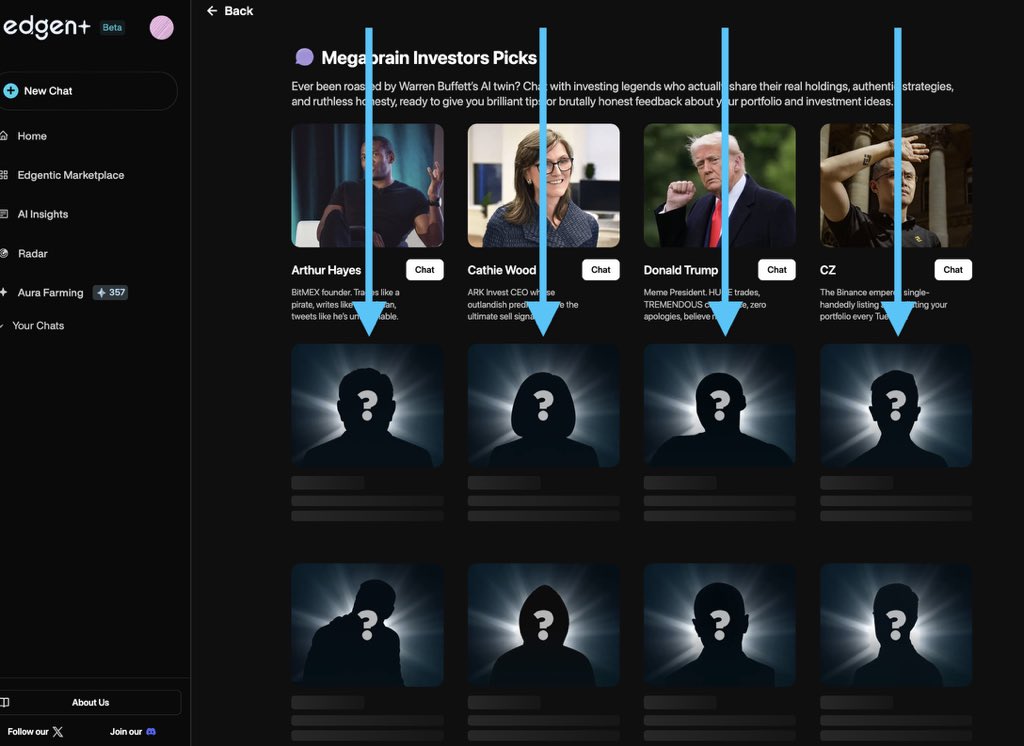Open Arthur Hayes photo card

click(368, 186)
